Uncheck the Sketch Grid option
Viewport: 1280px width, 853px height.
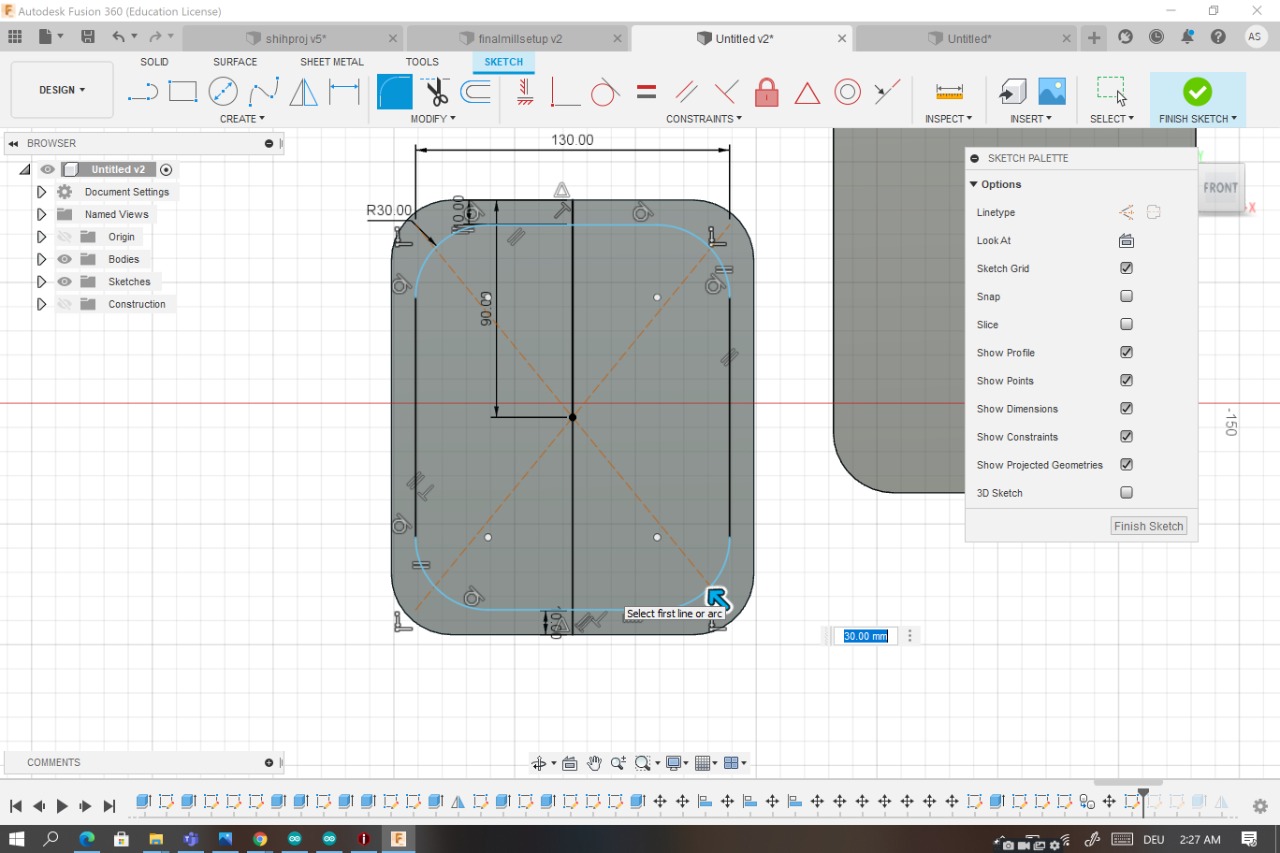(x=1126, y=269)
